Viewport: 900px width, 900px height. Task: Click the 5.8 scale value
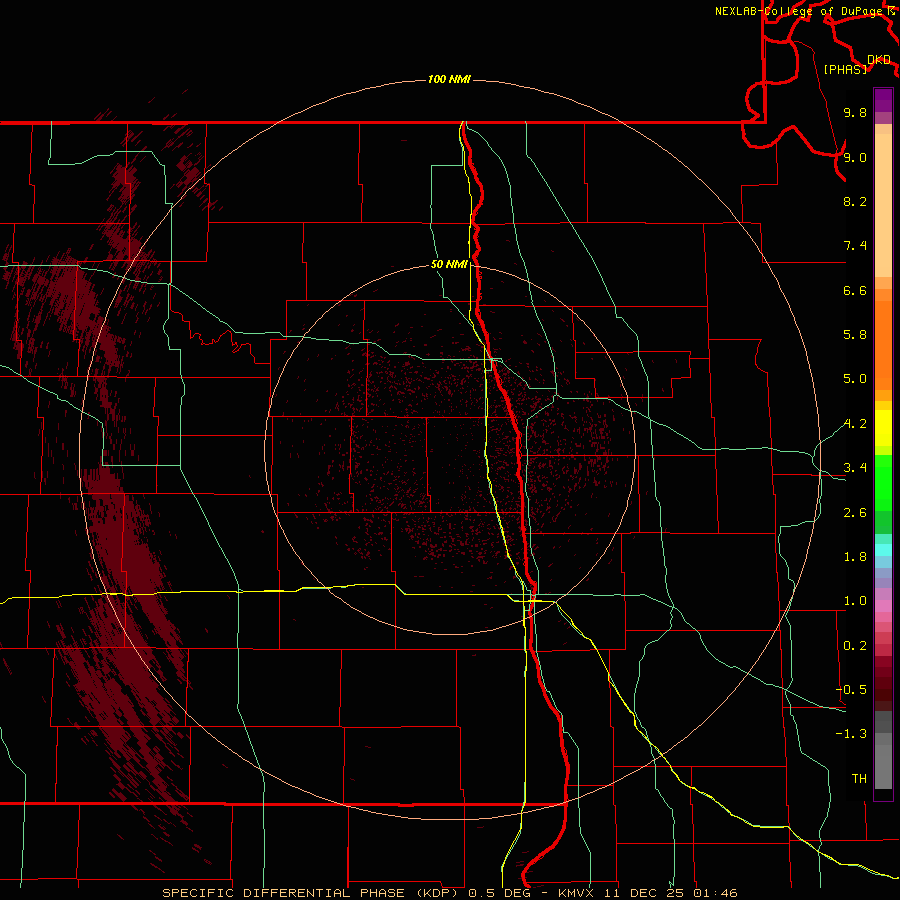(855, 335)
